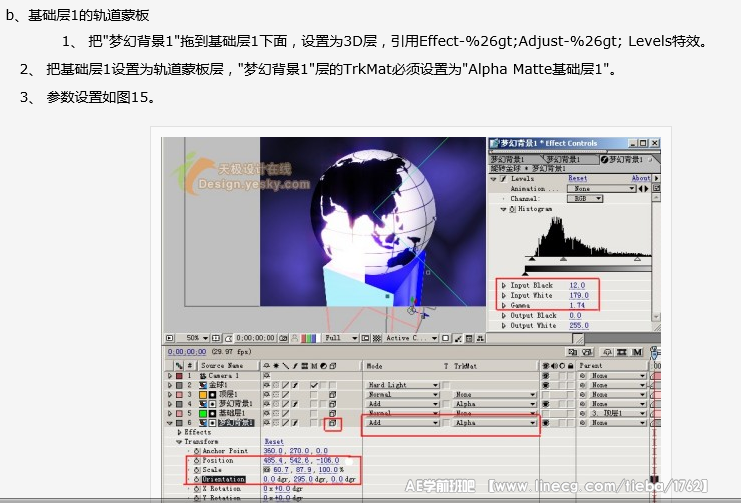Expand the Camera 1 layer twirl arrow
741x503 pixels.
(170, 375)
